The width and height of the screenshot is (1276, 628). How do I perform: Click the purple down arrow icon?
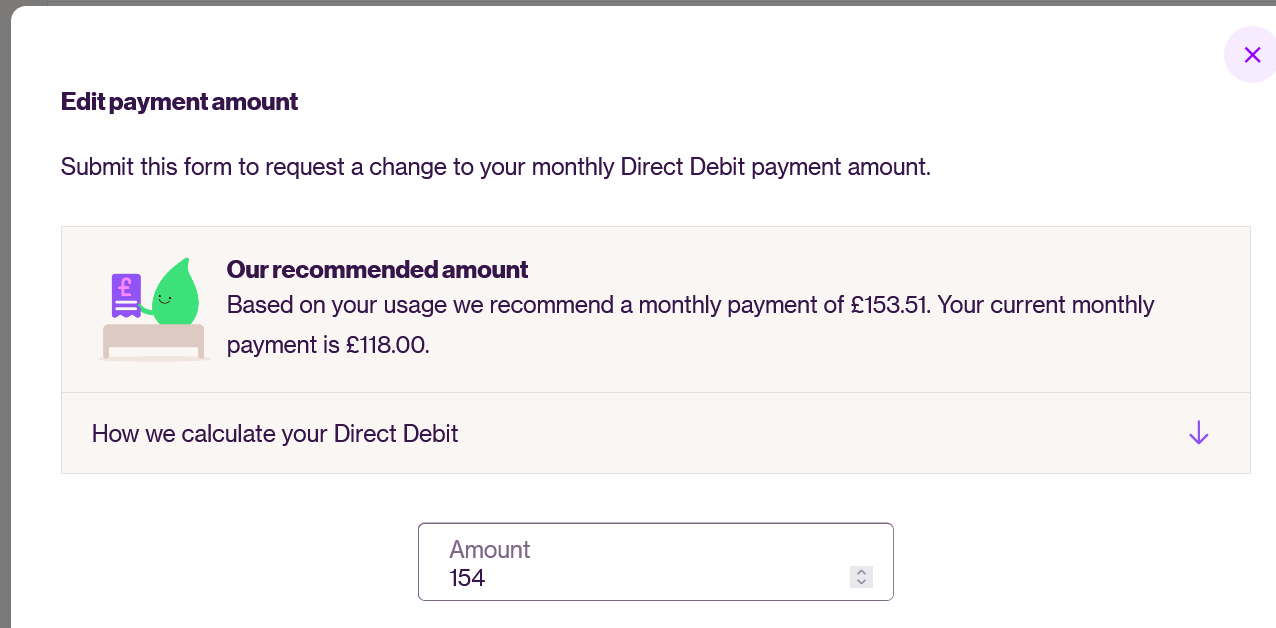point(1198,433)
